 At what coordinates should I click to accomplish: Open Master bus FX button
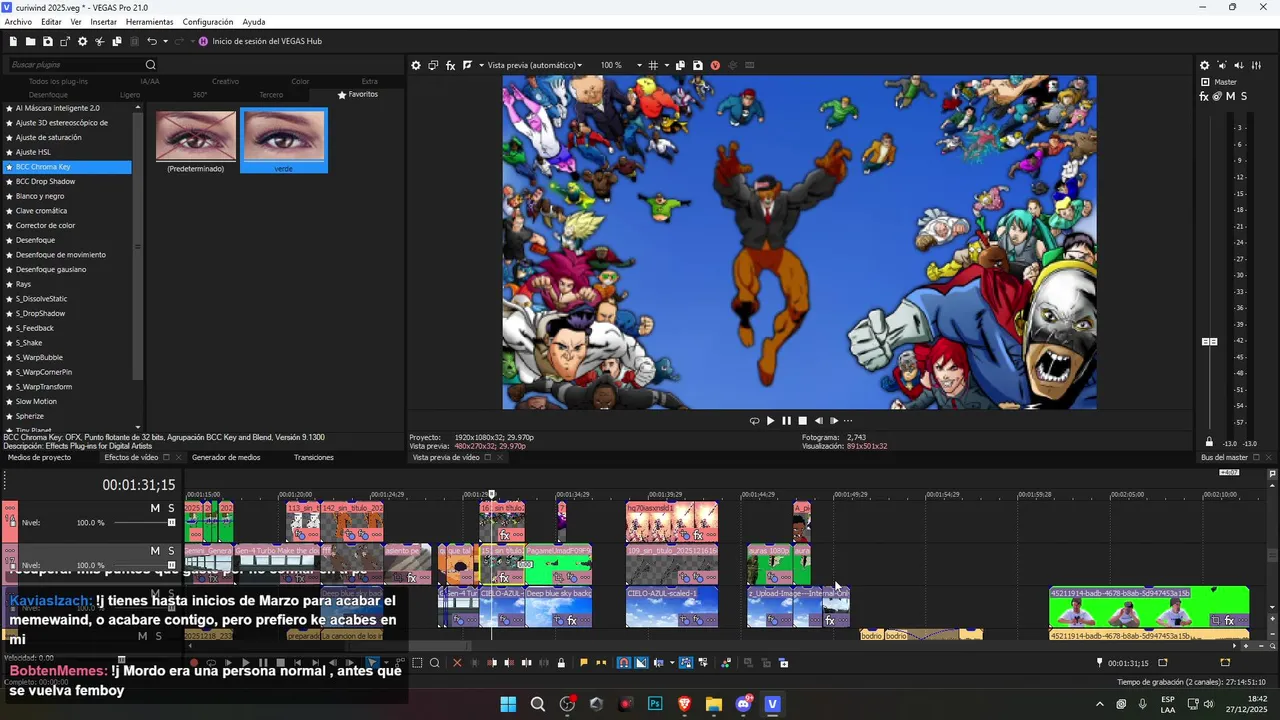(1204, 97)
